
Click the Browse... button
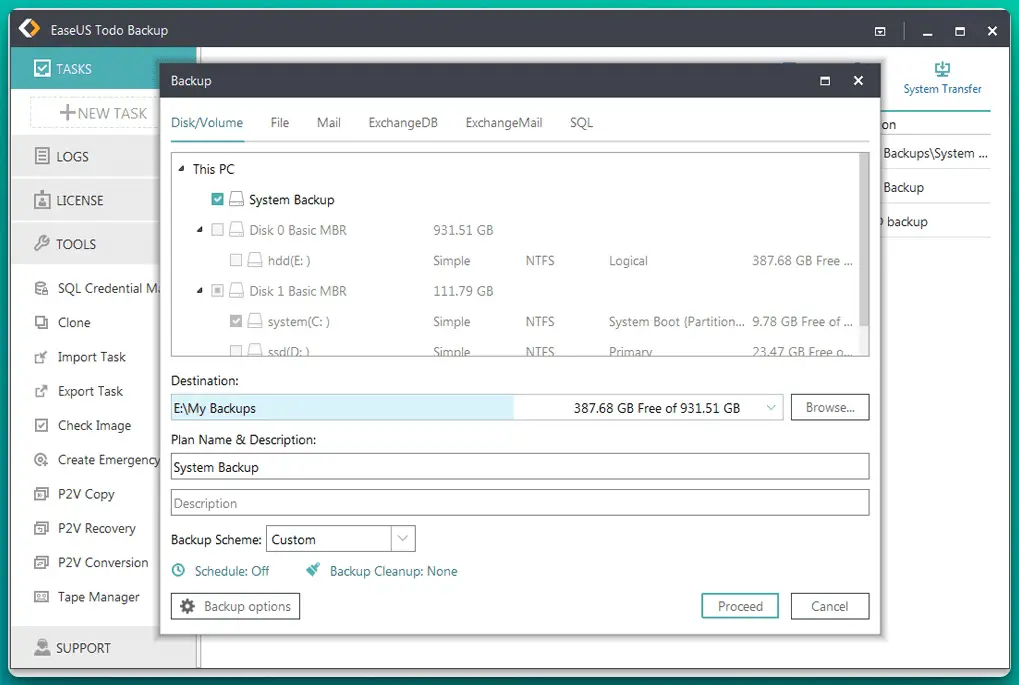[829, 408]
